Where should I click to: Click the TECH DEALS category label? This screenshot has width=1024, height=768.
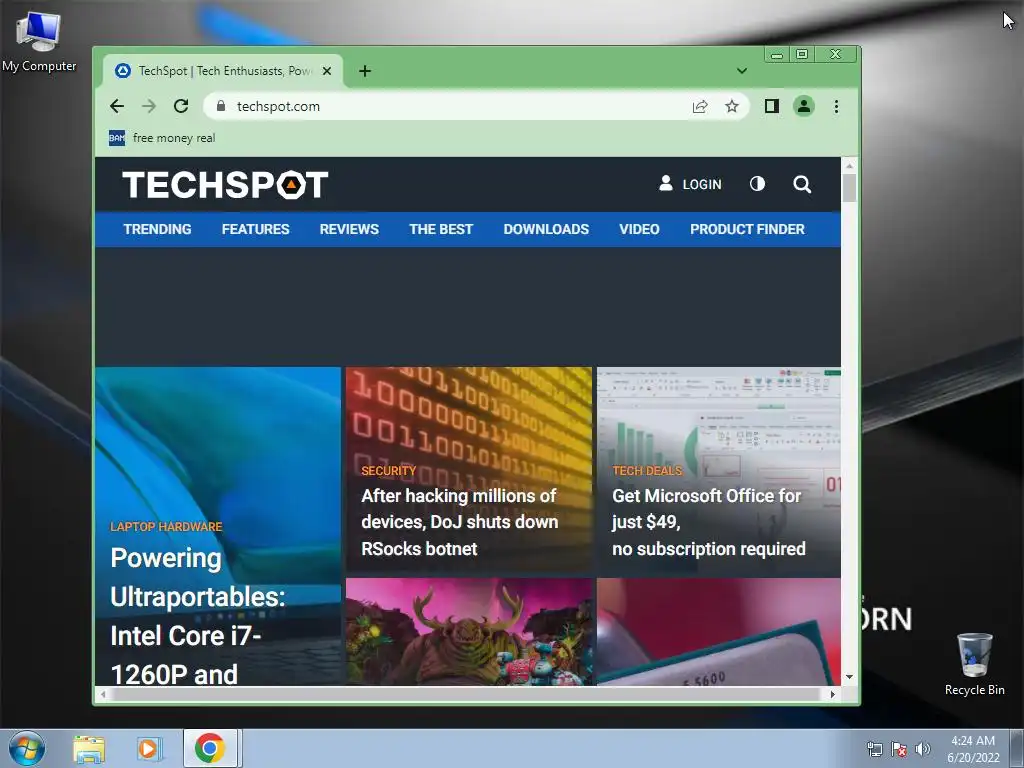click(647, 470)
